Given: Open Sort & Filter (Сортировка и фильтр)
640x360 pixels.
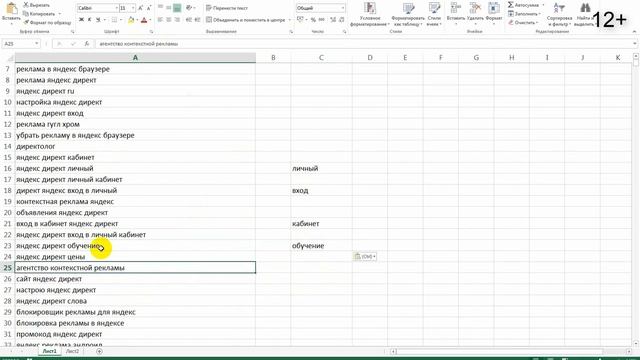Looking at the screenshot, I should coord(559,14).
